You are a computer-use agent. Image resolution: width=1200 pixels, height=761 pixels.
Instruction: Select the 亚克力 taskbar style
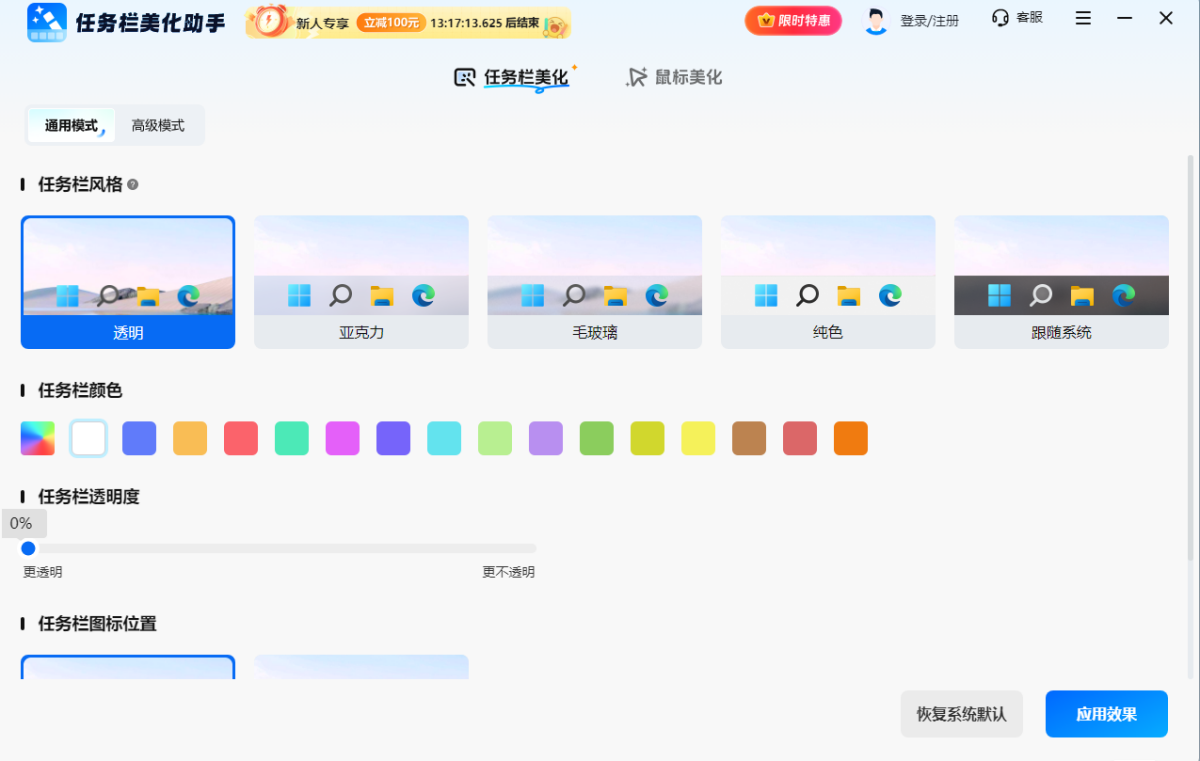click(361, 281)
